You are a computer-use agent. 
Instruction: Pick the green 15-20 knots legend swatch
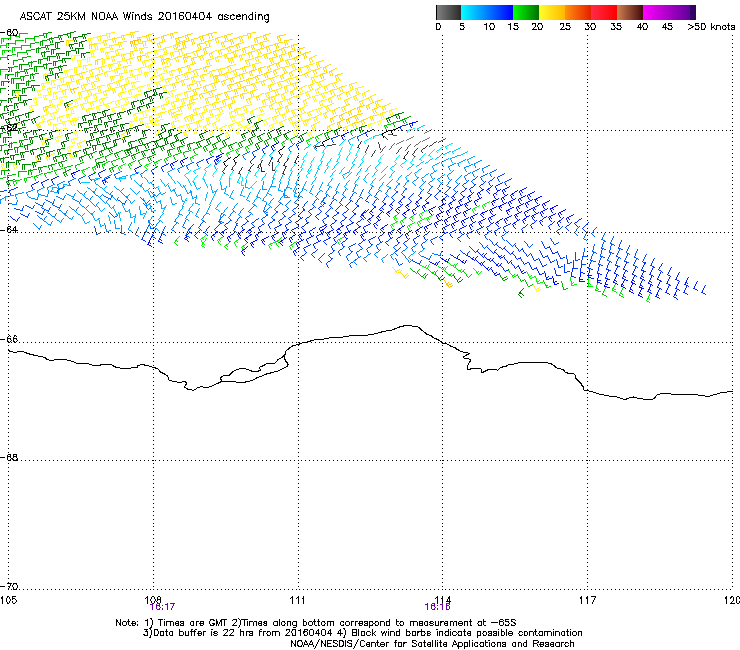(526, 12)
